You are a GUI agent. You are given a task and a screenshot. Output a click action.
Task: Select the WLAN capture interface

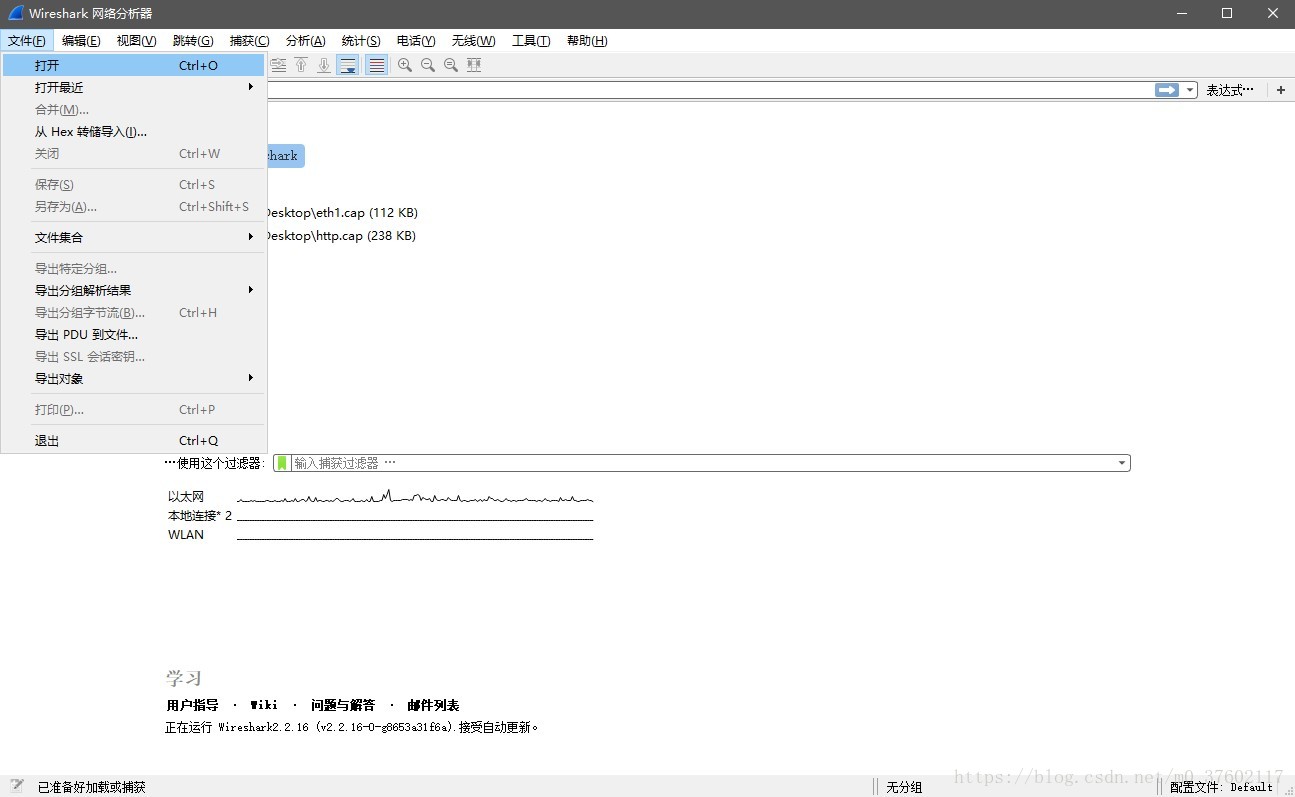(186, 534)
